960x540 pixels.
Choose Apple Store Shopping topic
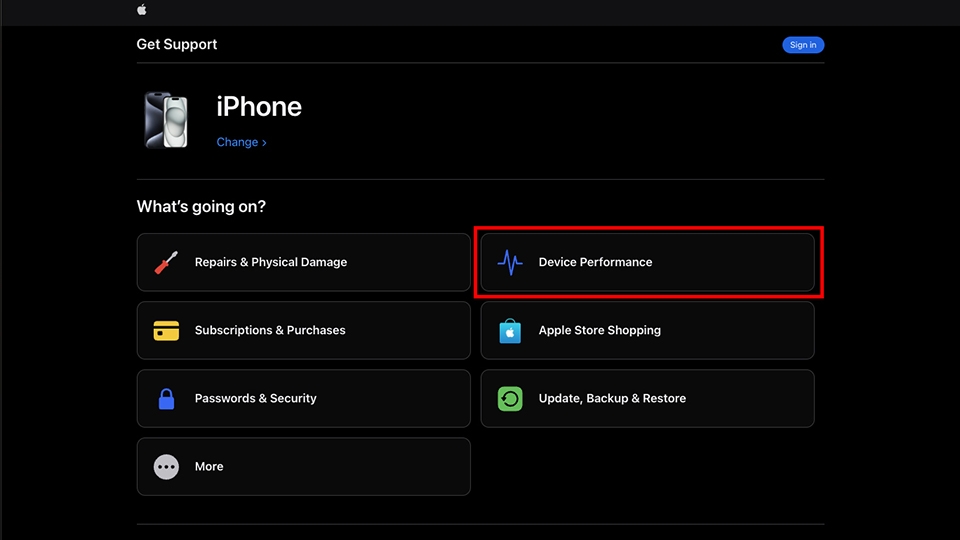click(647, 330)
